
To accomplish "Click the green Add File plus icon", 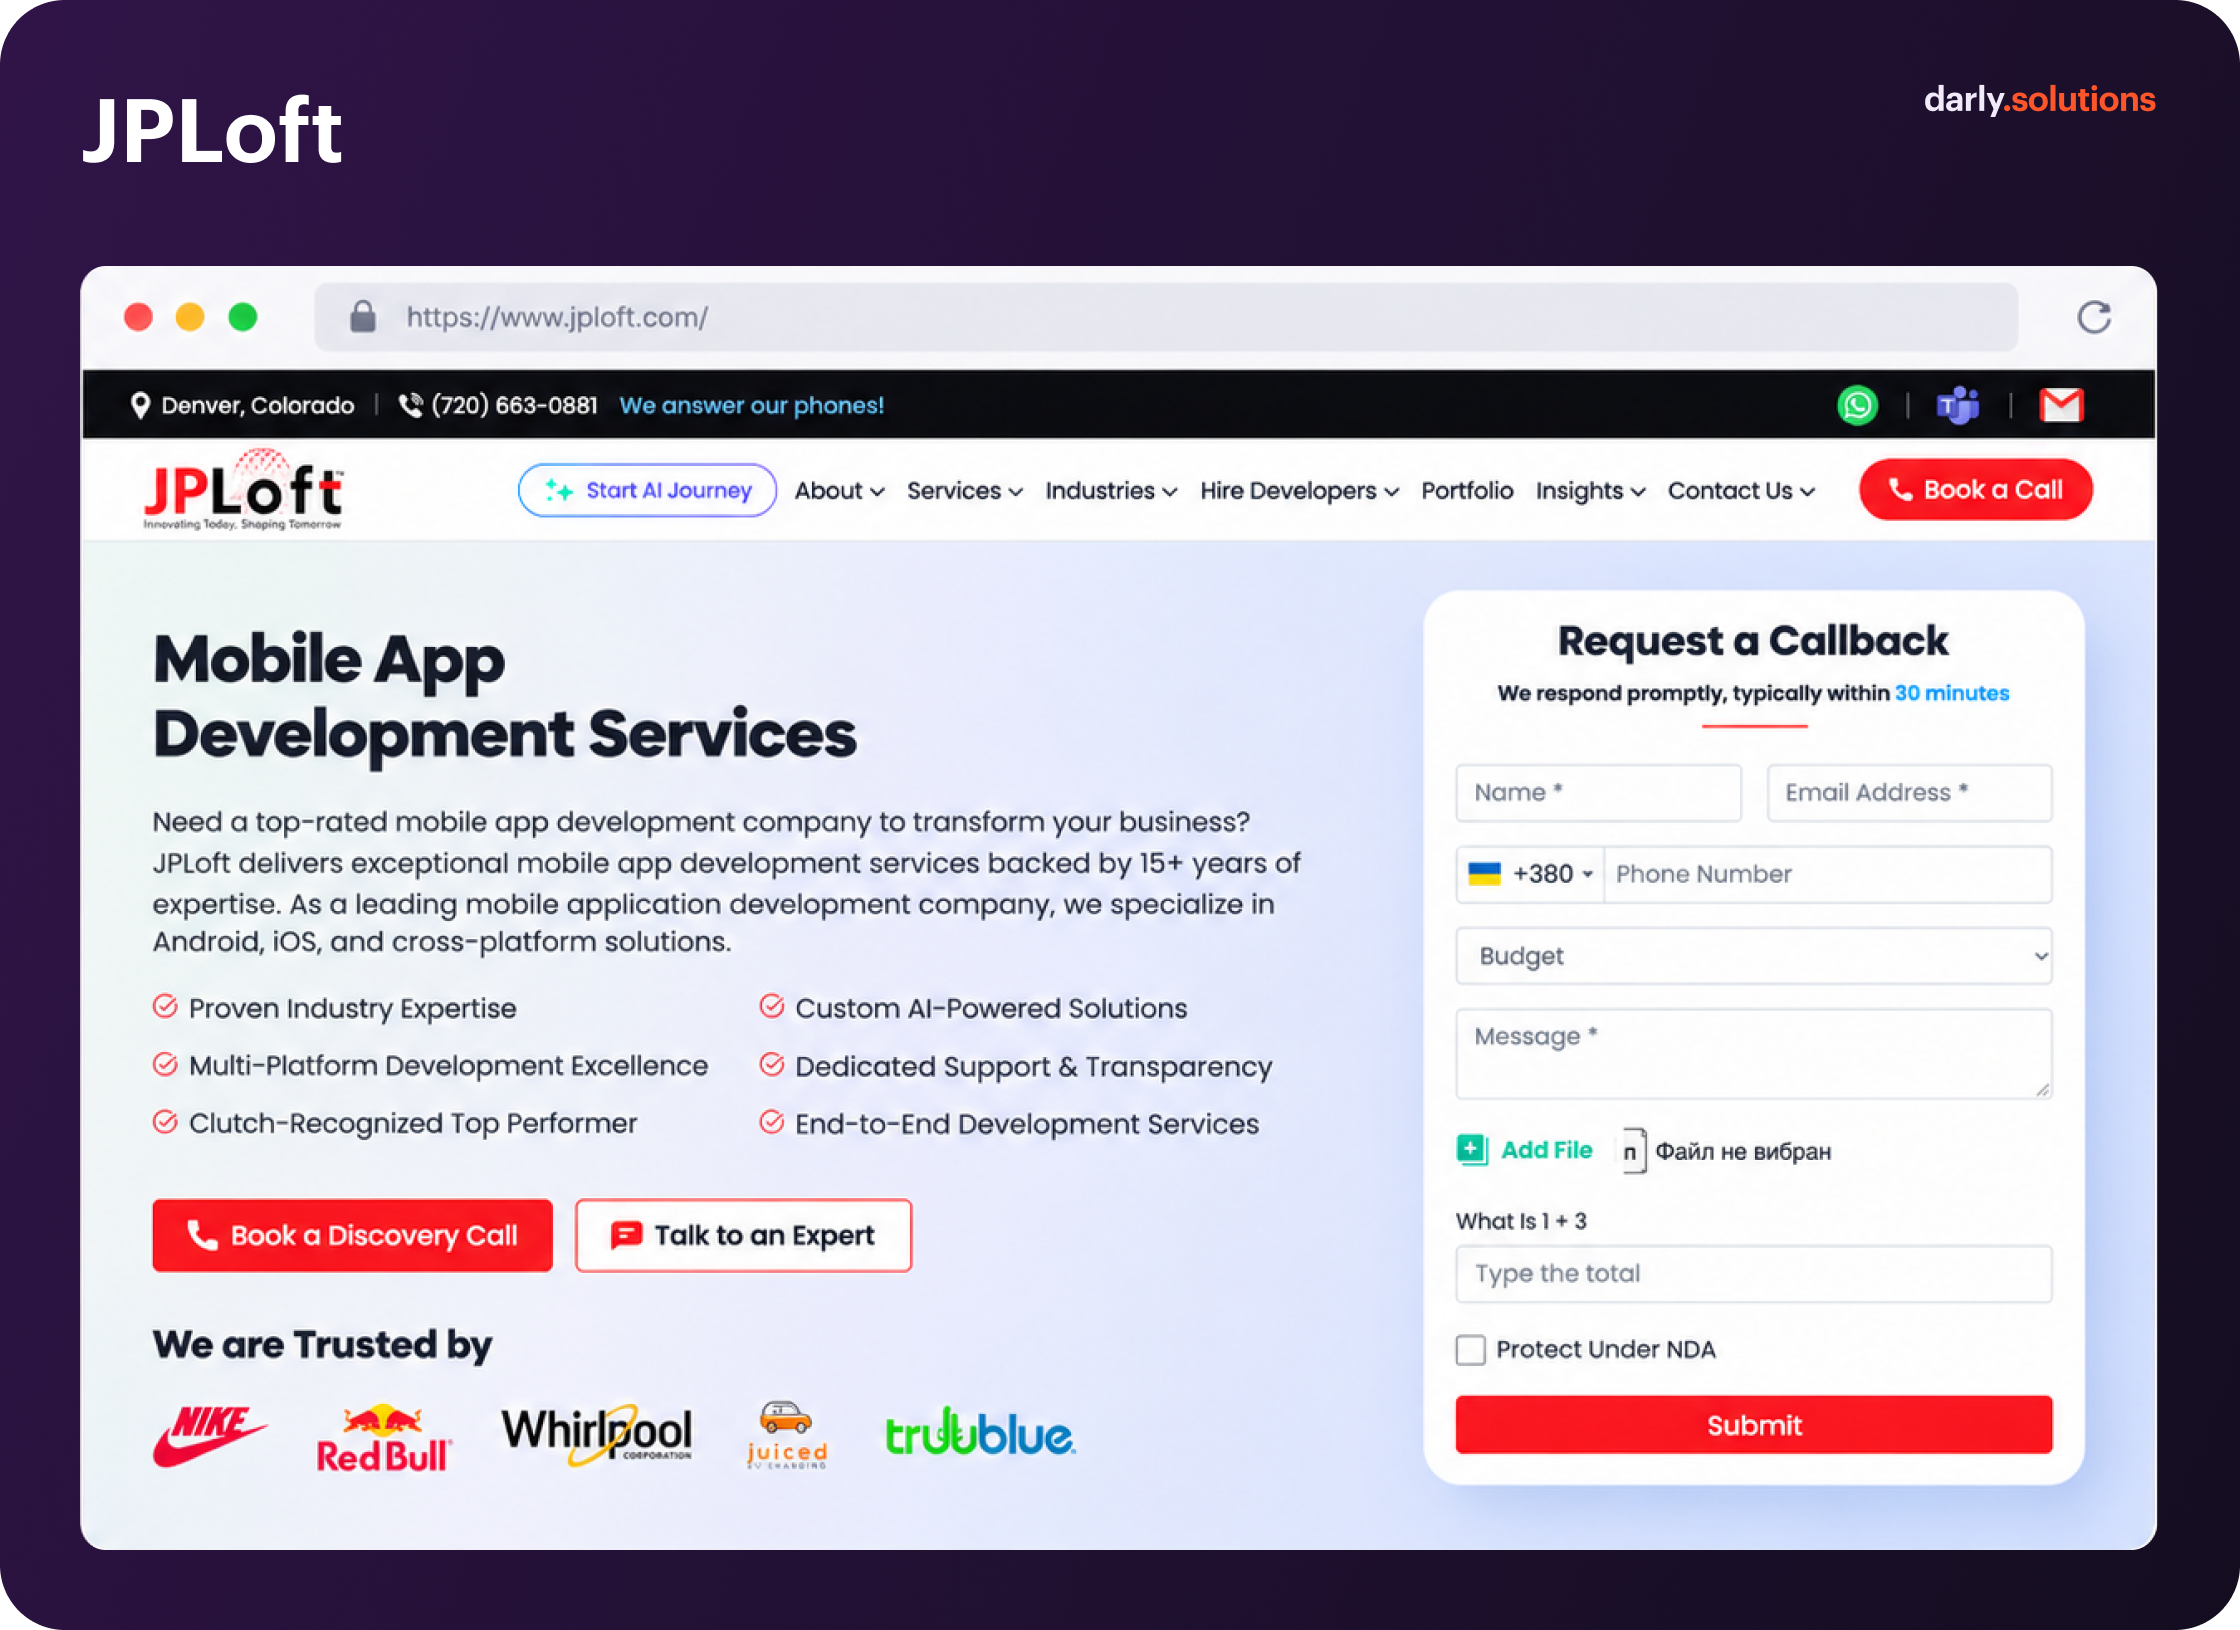I will (1471, 1150).
